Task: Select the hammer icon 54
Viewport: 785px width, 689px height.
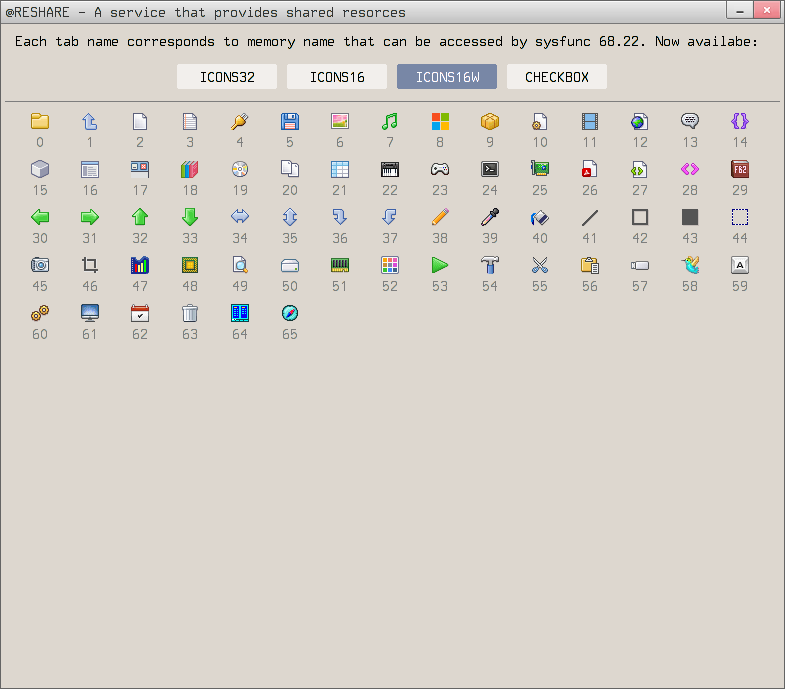Action: 490,265
